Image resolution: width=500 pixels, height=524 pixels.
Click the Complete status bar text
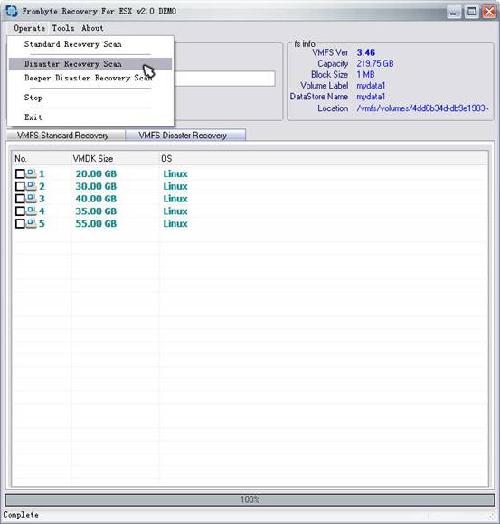pos(21,515)
